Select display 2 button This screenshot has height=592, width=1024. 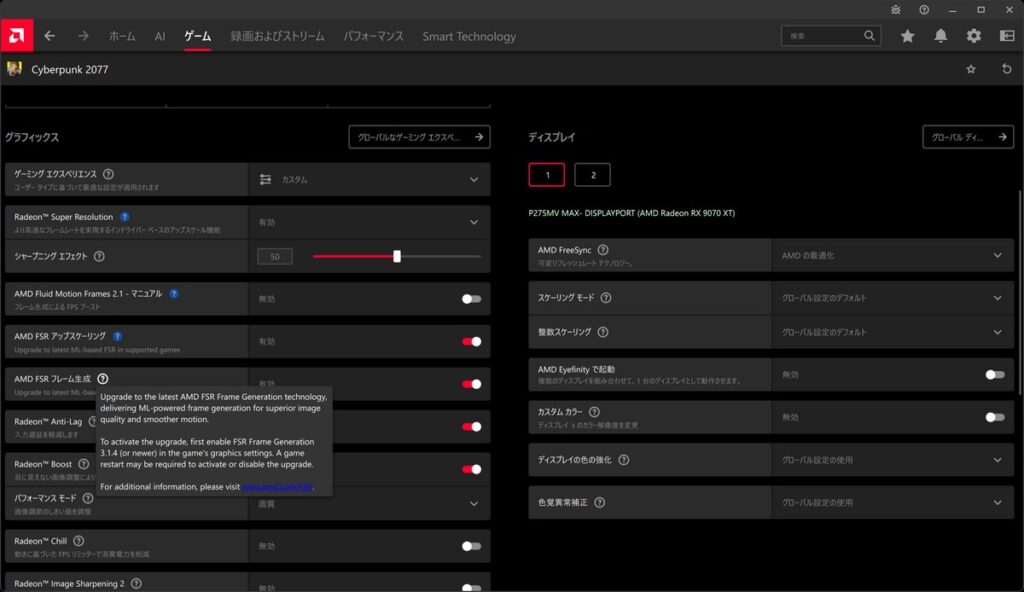pos(592,175)
